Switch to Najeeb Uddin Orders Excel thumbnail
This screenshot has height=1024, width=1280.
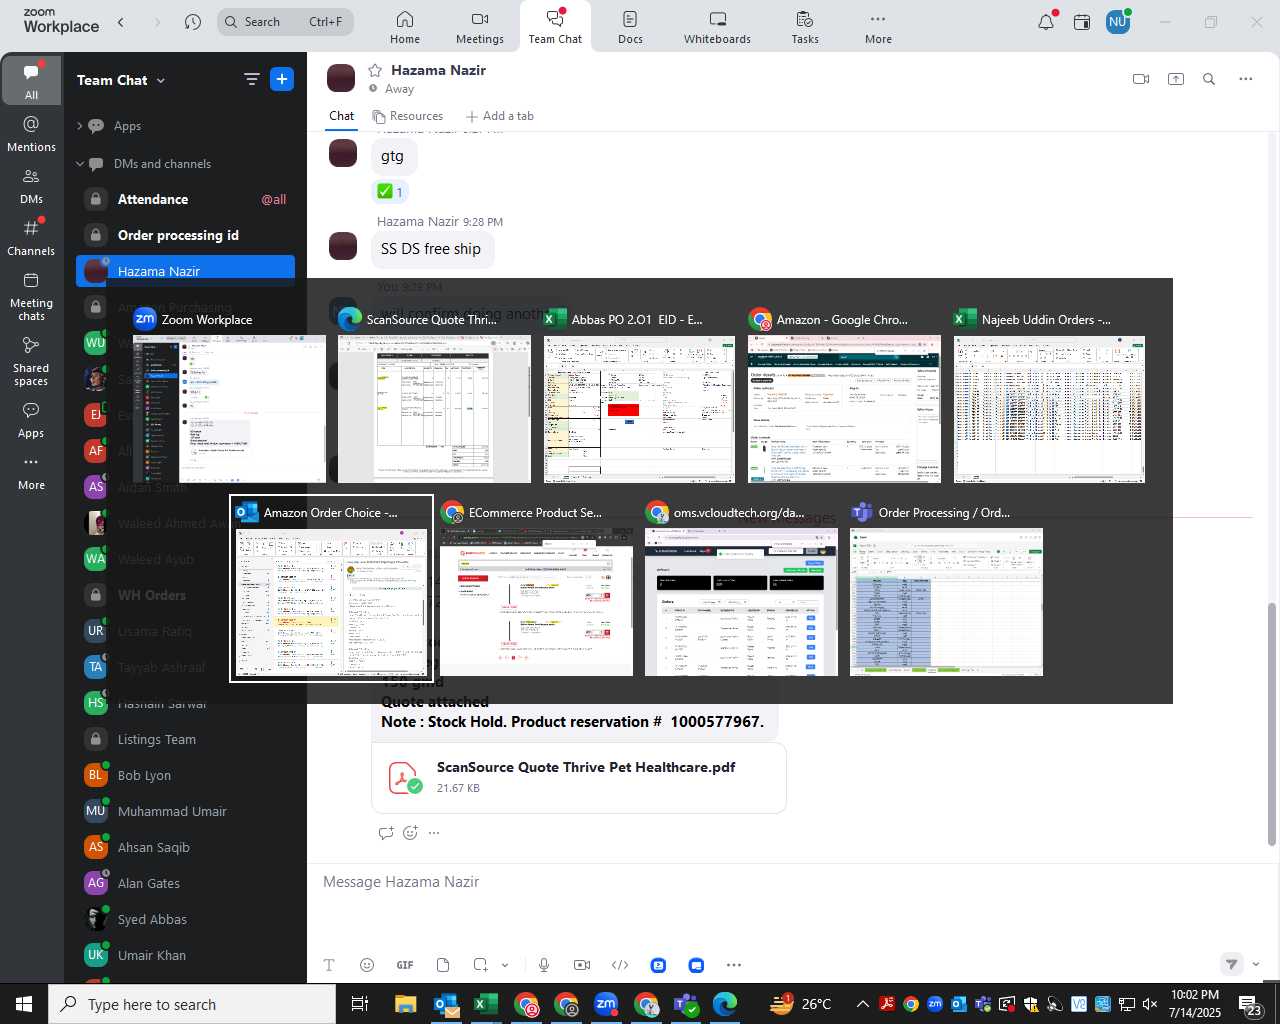click(1049, 396)
